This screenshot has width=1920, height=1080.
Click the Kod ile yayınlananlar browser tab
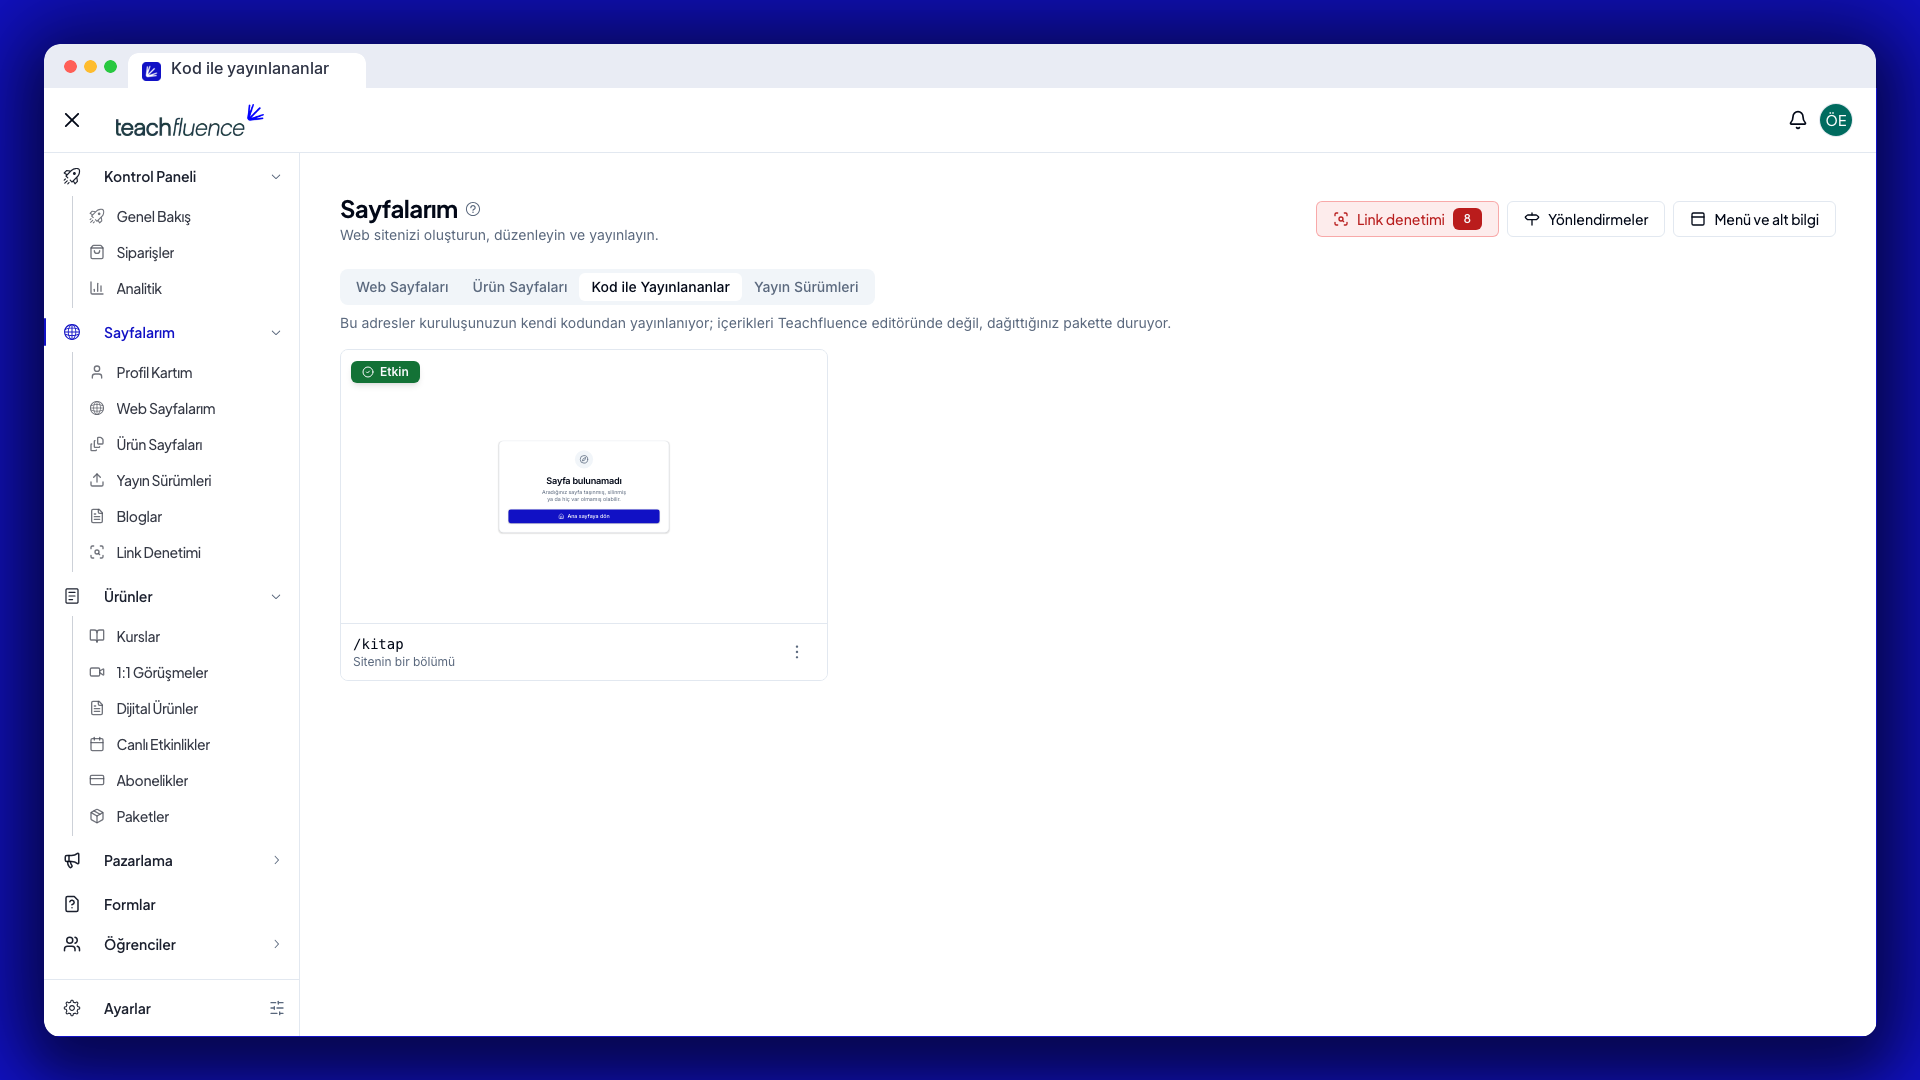coord(247,69)
